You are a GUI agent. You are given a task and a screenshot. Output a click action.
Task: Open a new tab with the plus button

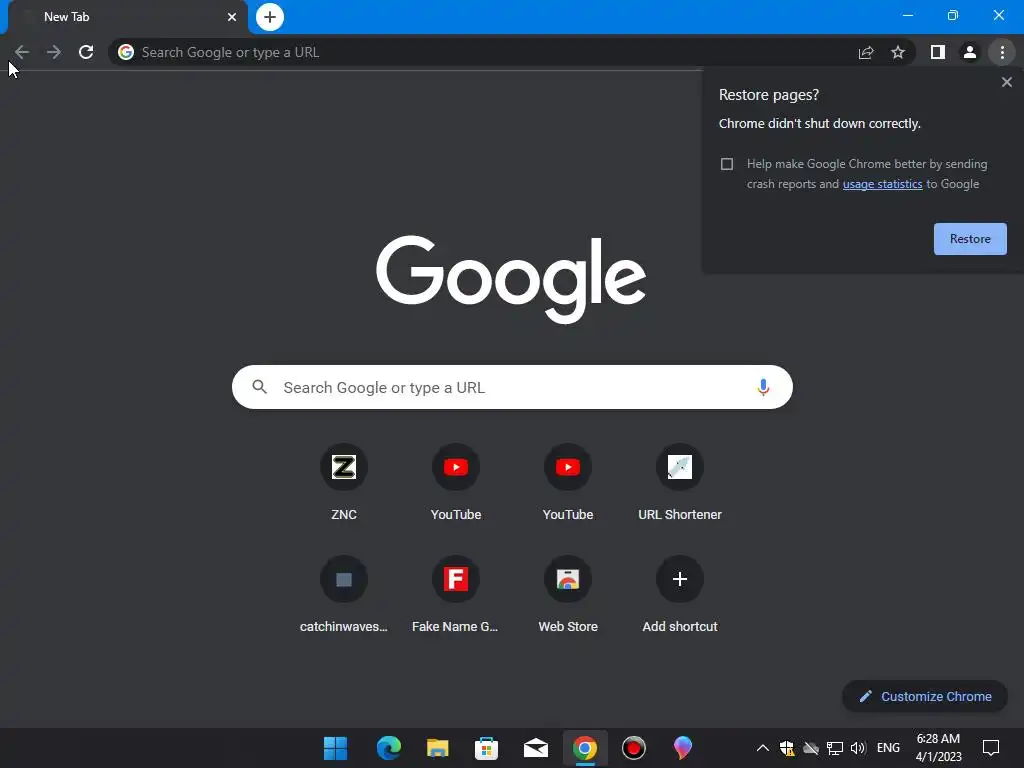click(x=270, y=17)
